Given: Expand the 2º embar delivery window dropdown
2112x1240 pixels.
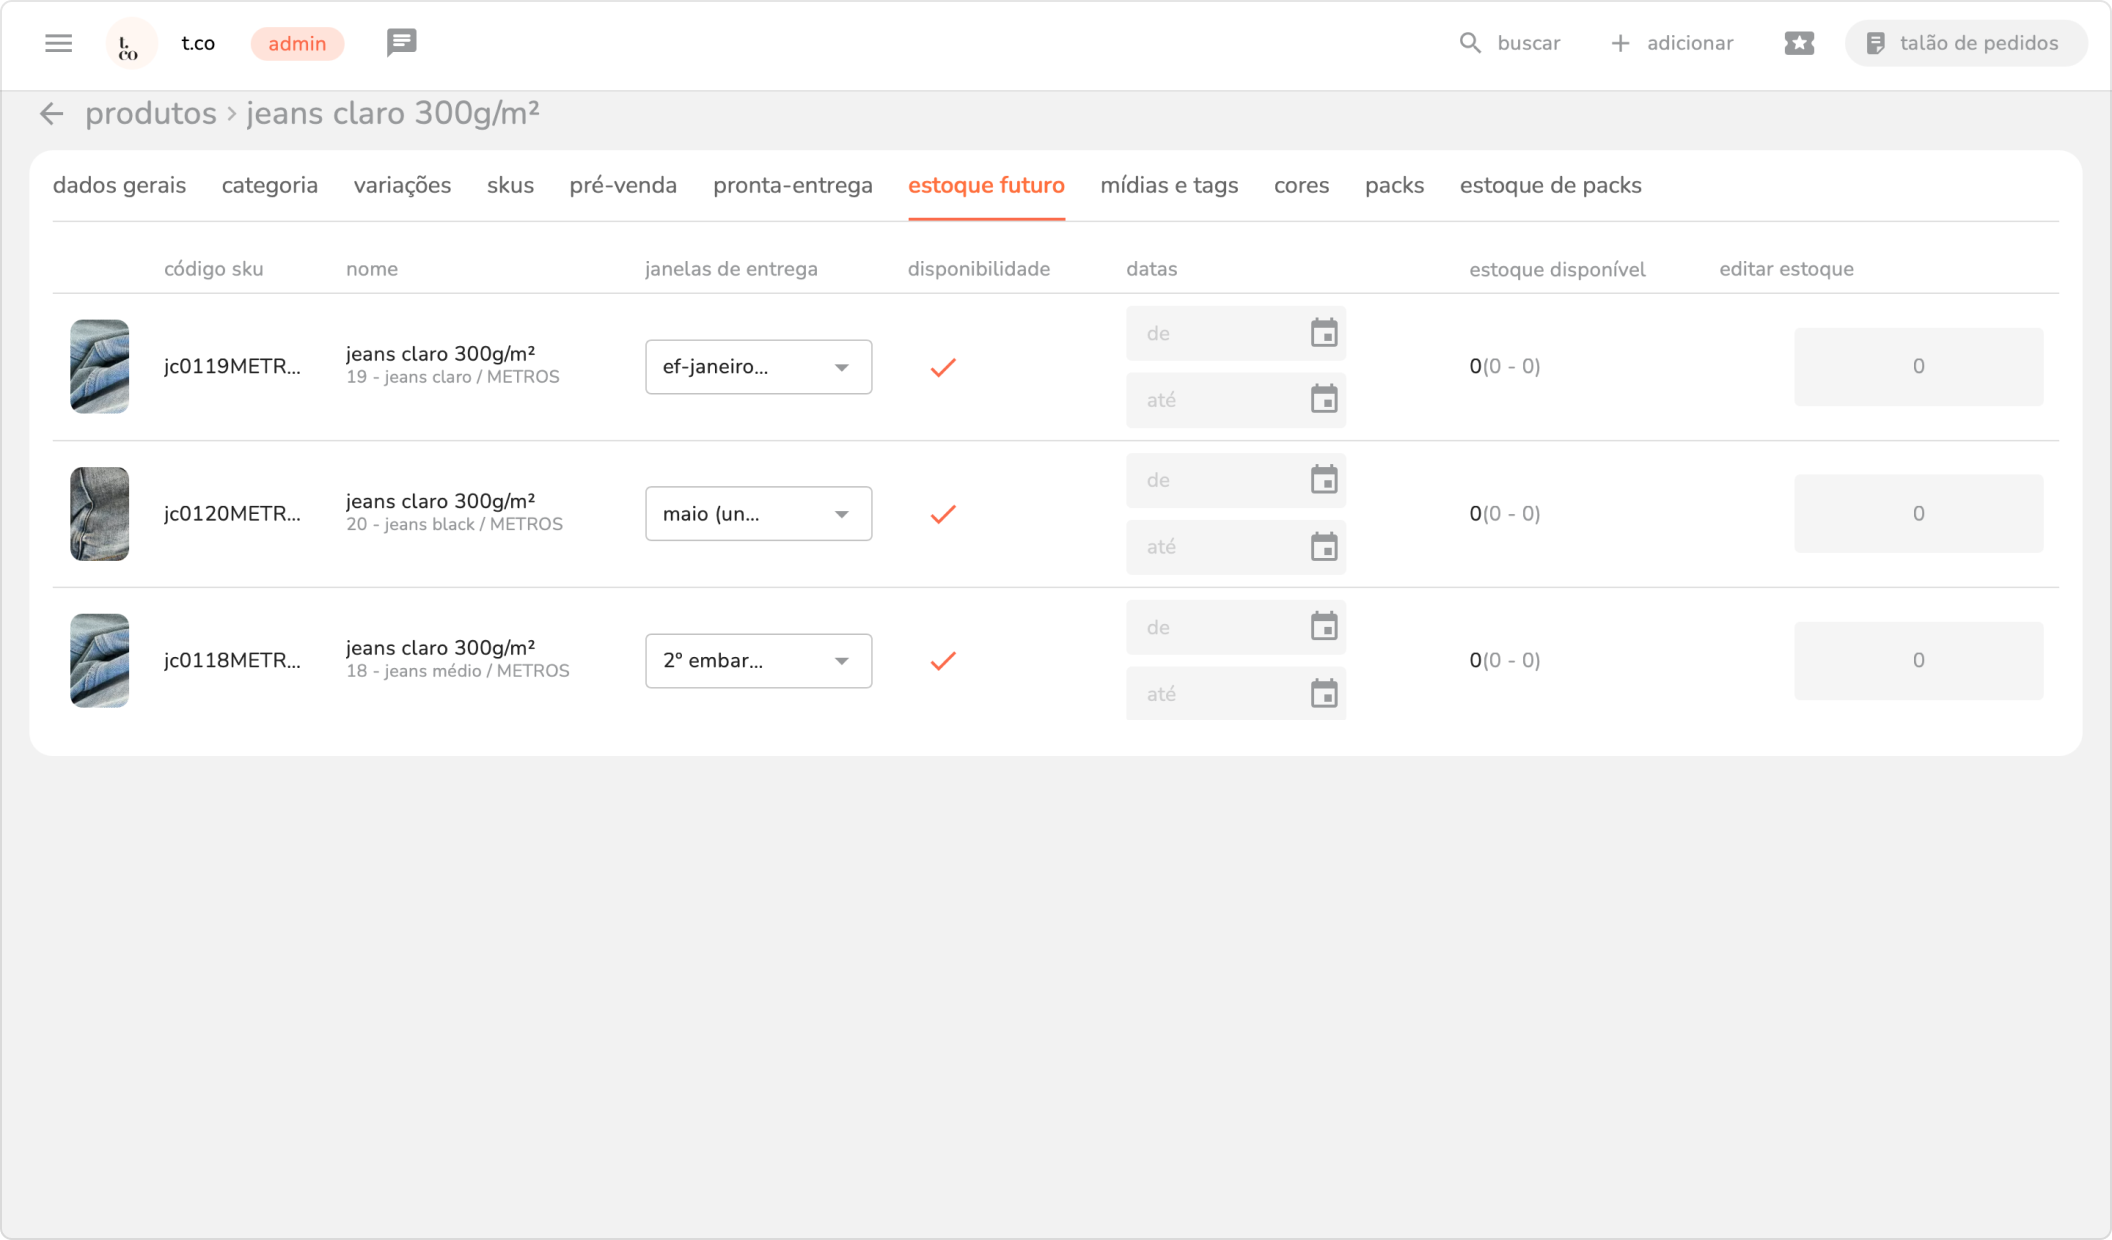Looking at the screenshot, I should [x=758, y=661].
